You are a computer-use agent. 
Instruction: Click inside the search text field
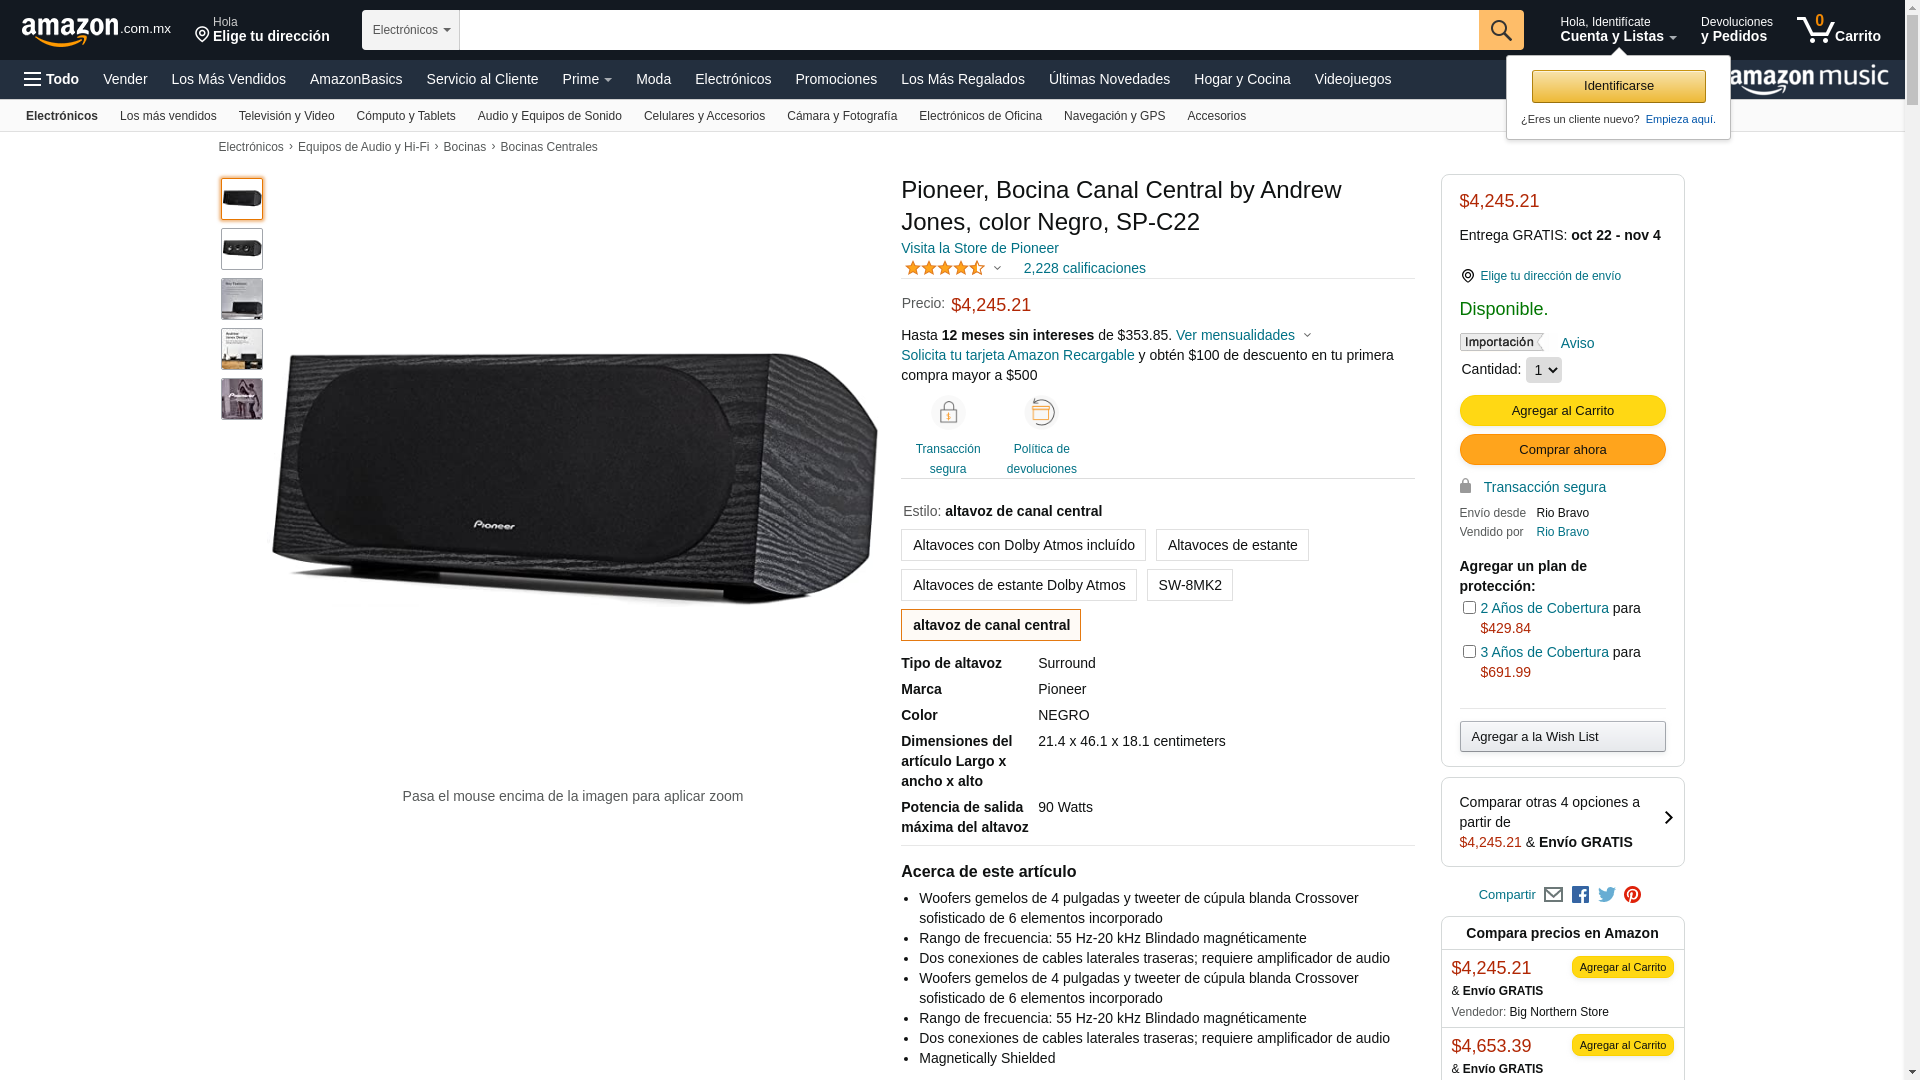click(x=969, y=30)
